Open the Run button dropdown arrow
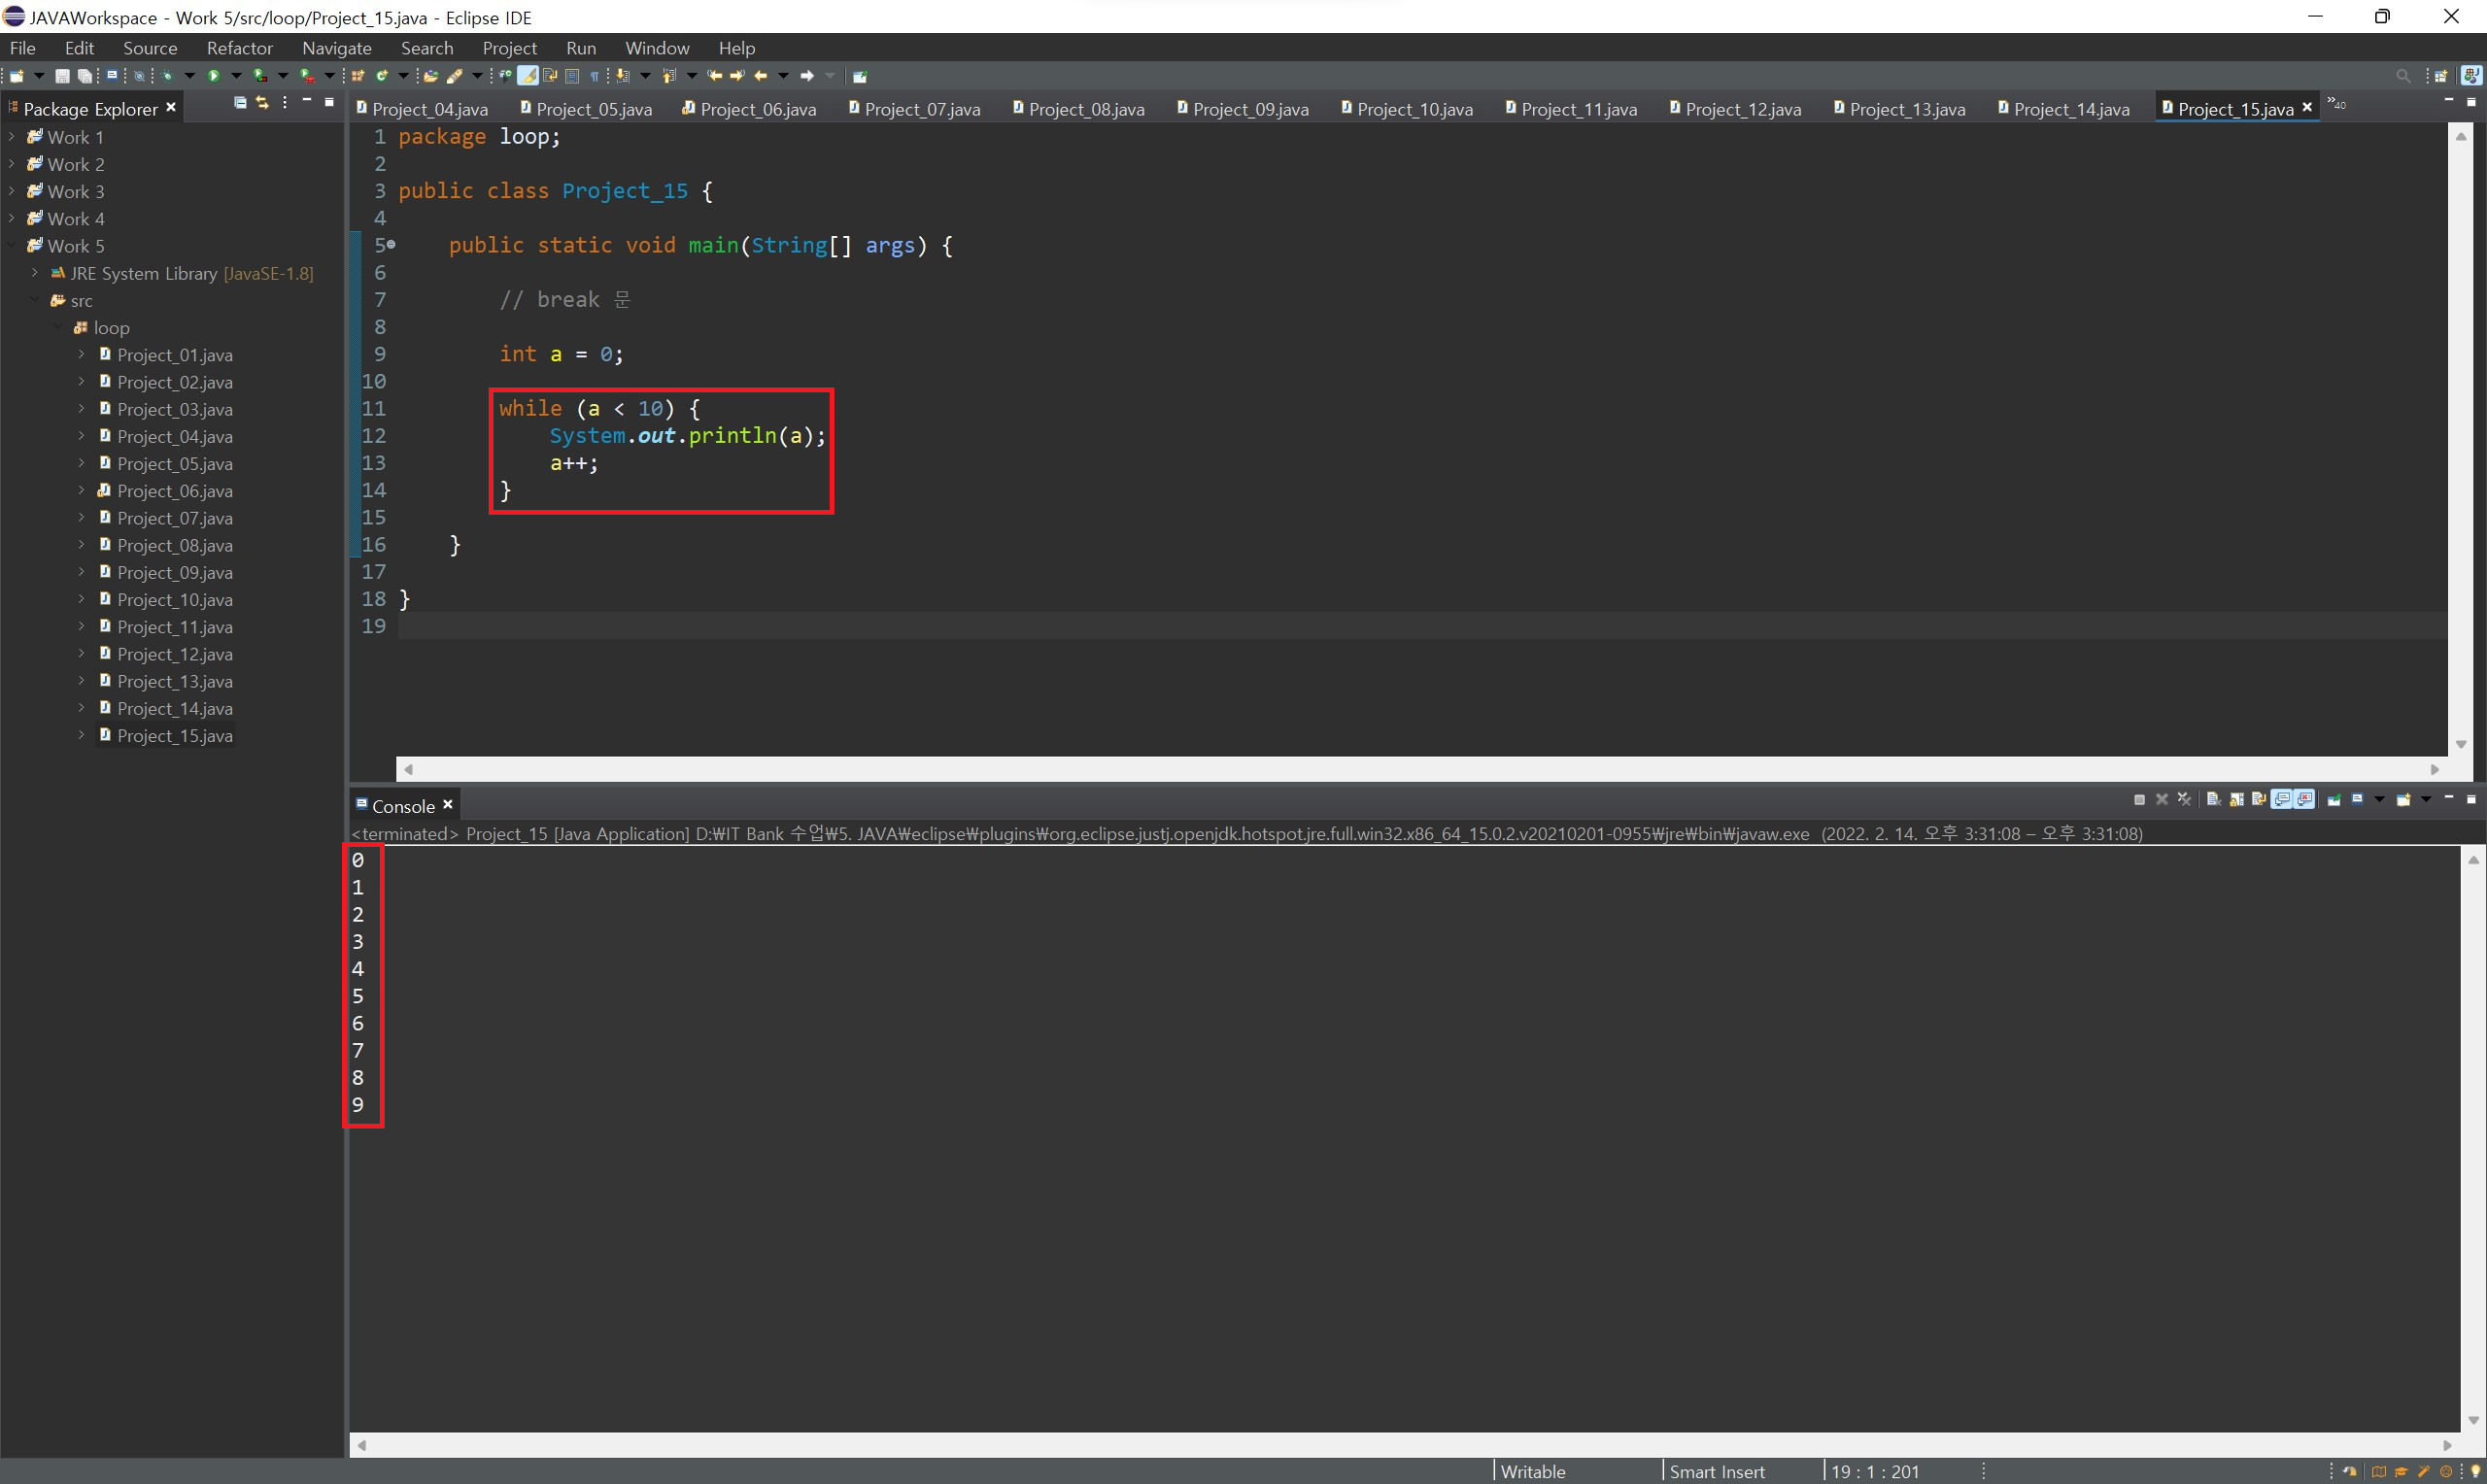This screenshot has width=2487, height=1484. click(x=236, y=76)
